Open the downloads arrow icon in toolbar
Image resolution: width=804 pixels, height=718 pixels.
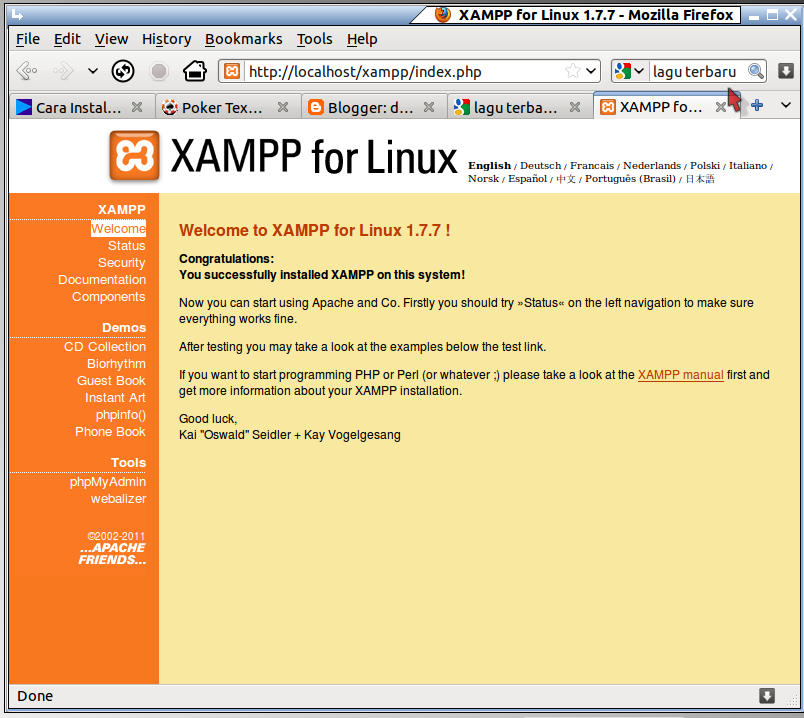click(x=786, y=71)
